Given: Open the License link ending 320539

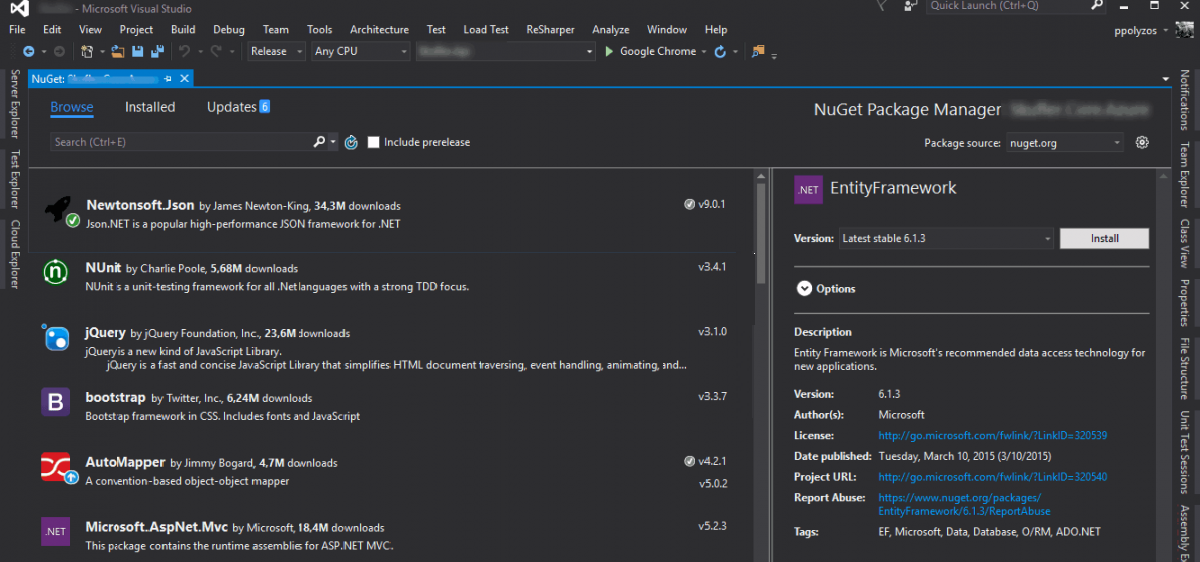Looking at the screenshot, I should pyautogui.click(x=992, y=436).
